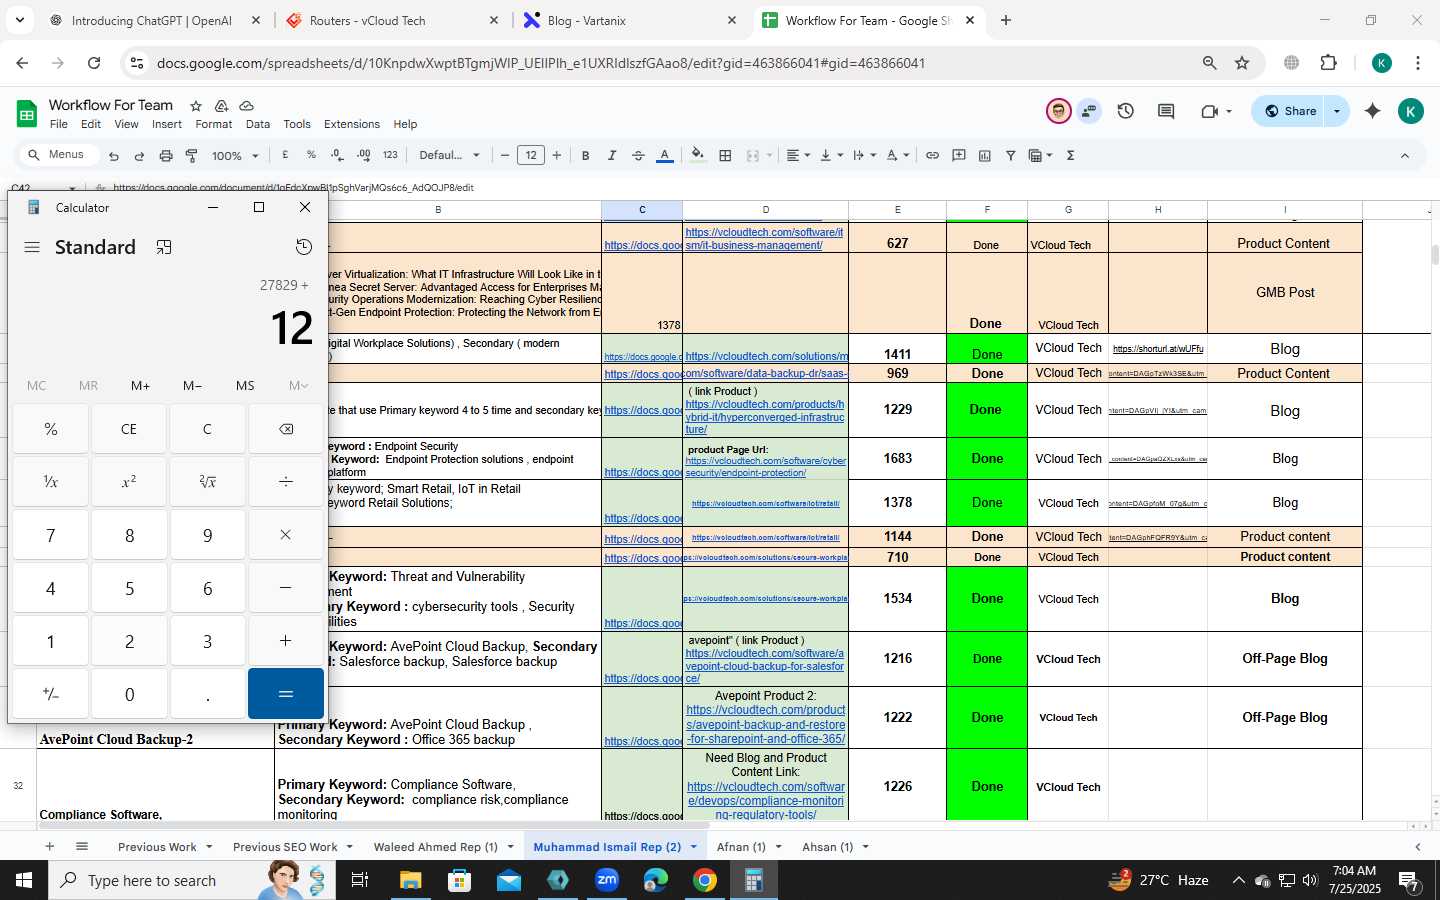
Task: Format cell as percent
Action: pos(311,155)
